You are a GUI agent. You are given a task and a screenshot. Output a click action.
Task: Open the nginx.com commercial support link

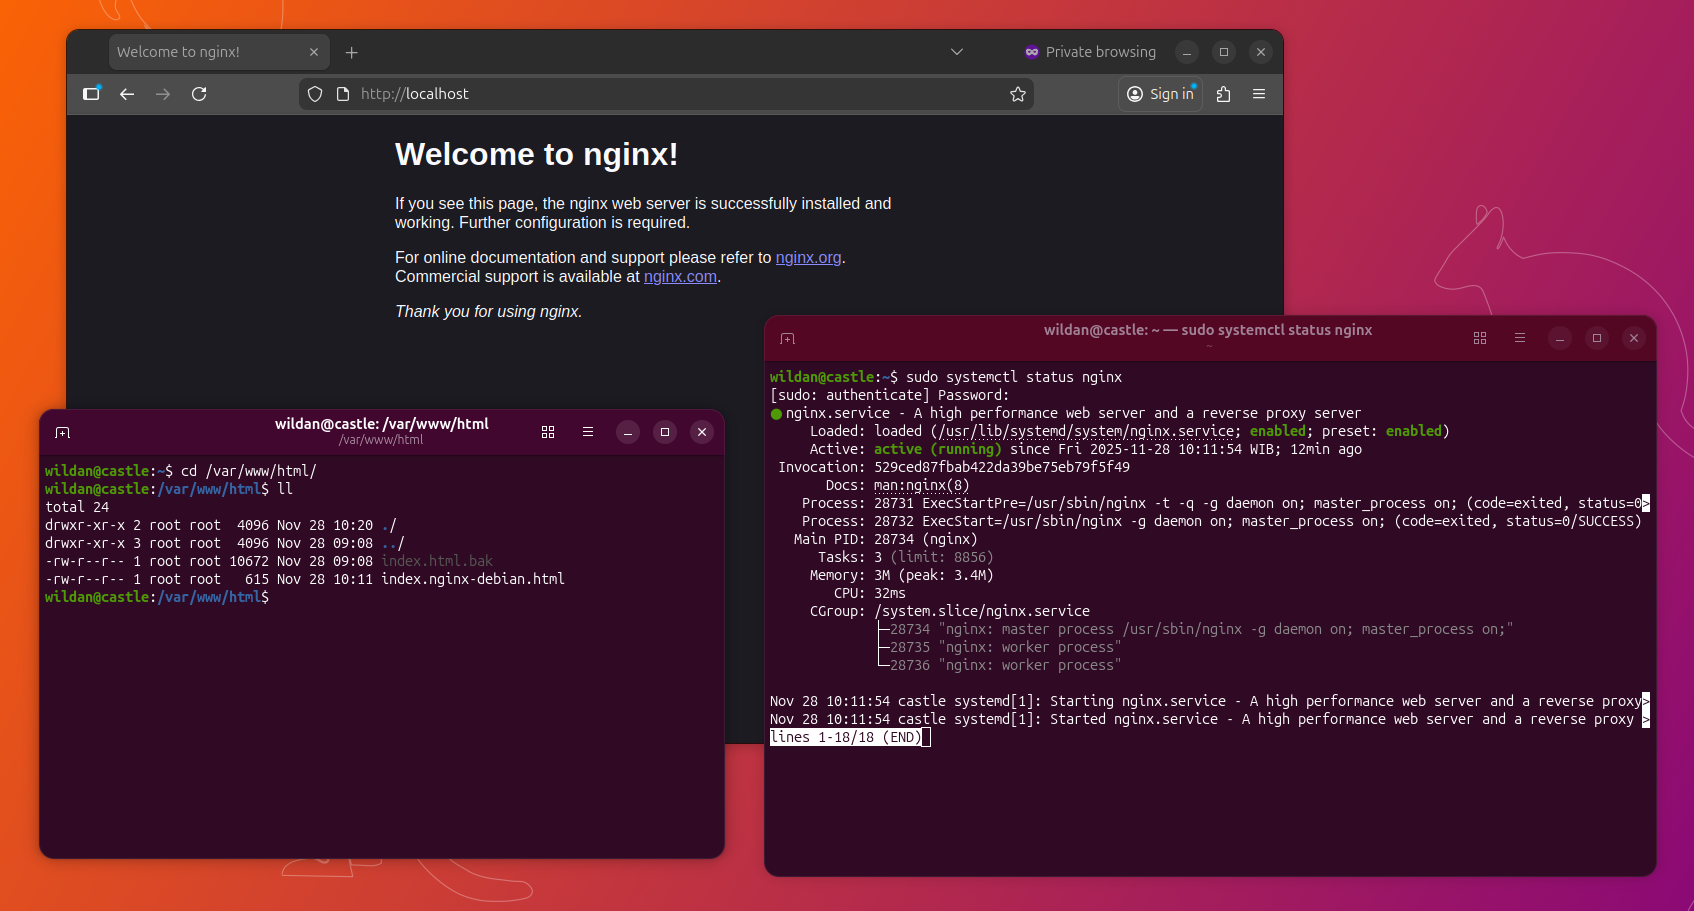point(680,277)
